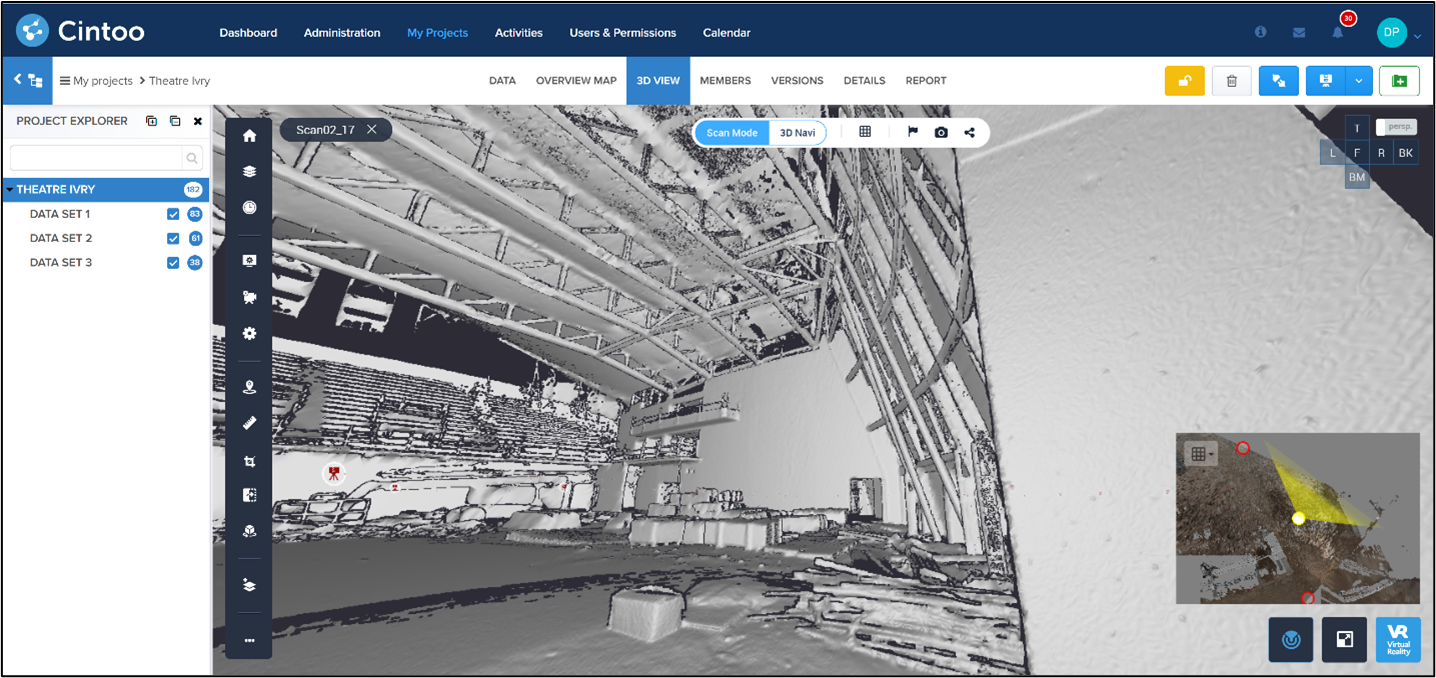The width and height of the screenshot is (1436, 678).
Task: Open the blue save button's dropdown arrow
Action: tap(1357, 80)
